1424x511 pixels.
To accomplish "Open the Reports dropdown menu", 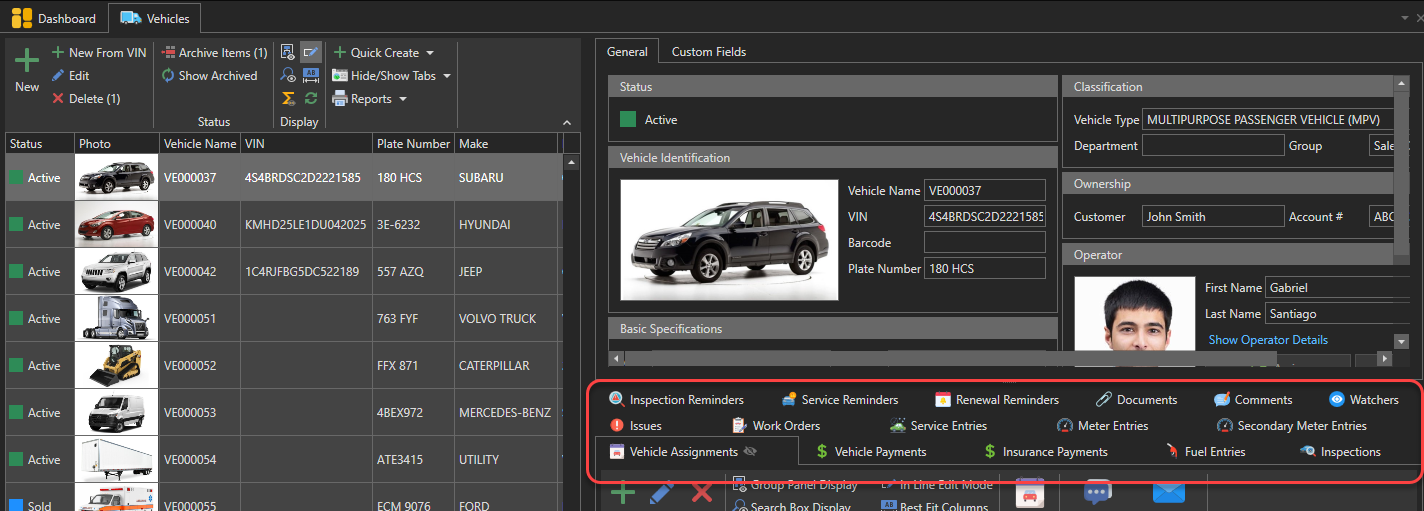I will point(370,99).
